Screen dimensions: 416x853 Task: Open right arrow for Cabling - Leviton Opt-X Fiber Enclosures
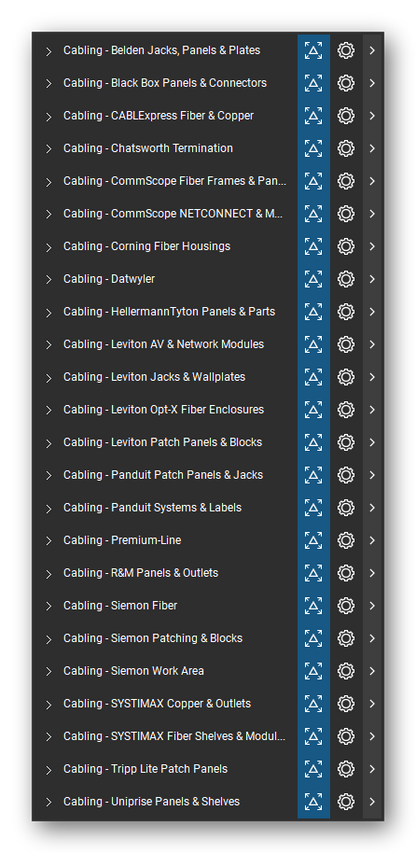pos(372,410)
